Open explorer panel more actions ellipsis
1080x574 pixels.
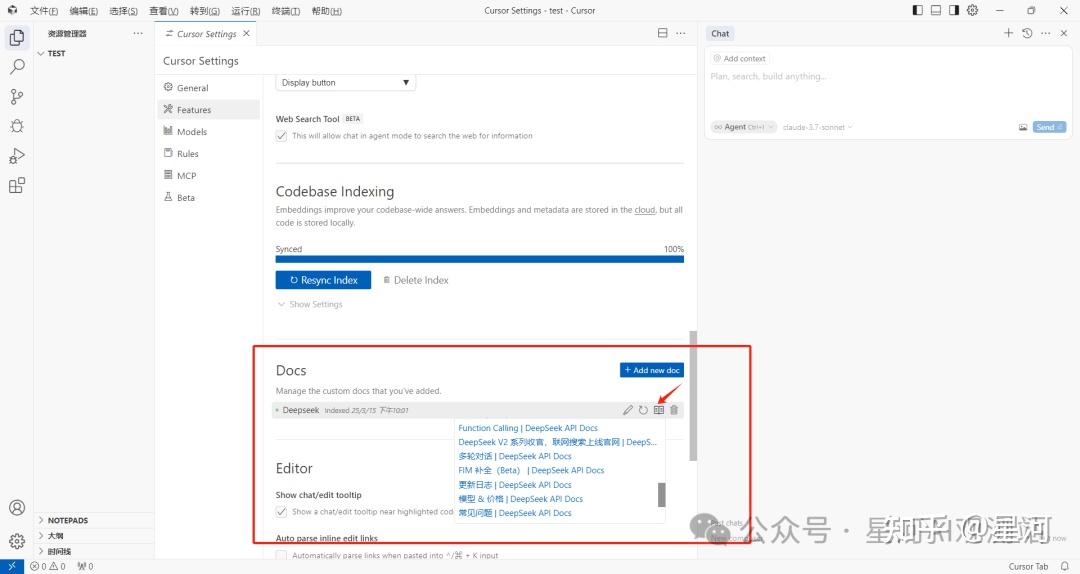(x=138, y=33)
